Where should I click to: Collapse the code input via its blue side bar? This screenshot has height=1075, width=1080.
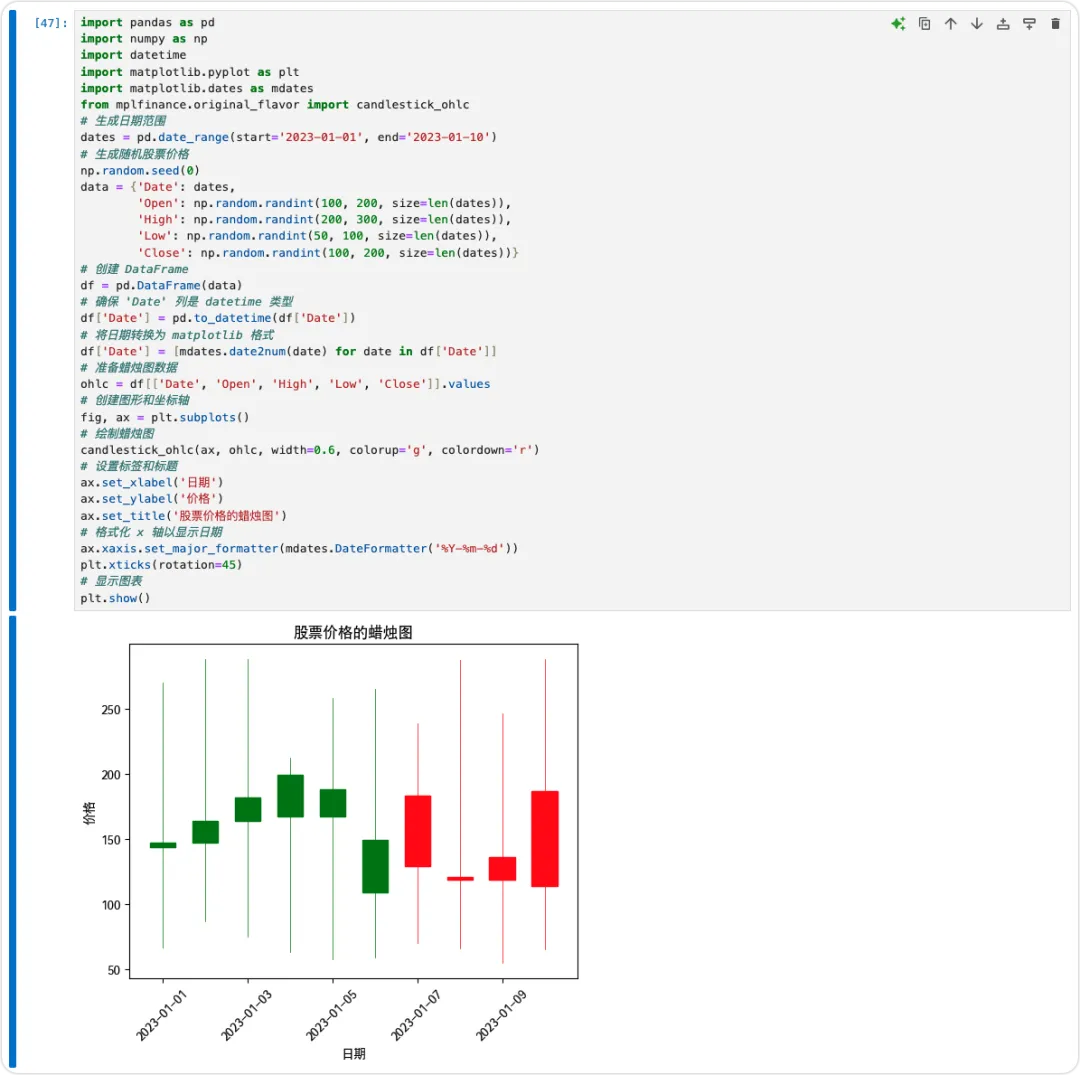tap(12, 310)
